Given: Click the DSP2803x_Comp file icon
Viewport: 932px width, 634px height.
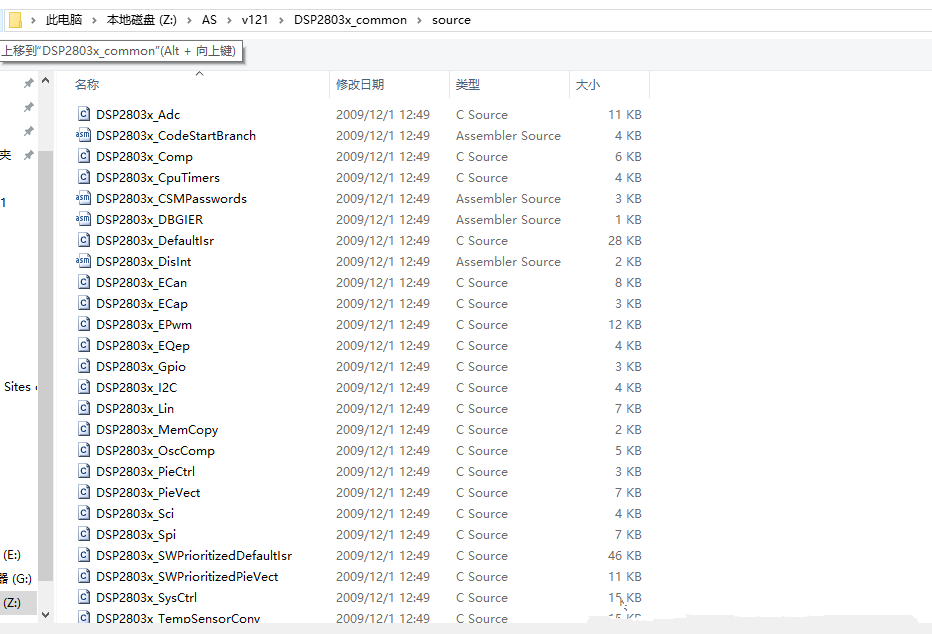Looking at the screenshot, I should [84, 156].
